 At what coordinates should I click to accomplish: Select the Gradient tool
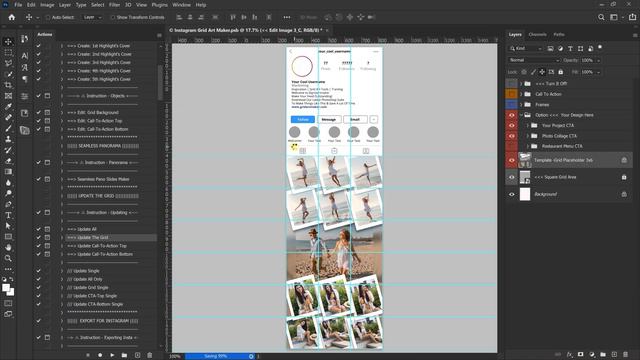tap(8, 171)
